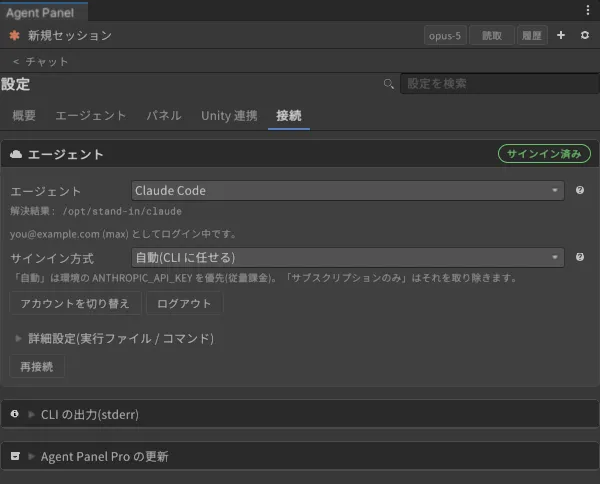The height and width of the screenshot is (484, 600).
Task: Switch to the 概要 tab
Action: [24, 116]
